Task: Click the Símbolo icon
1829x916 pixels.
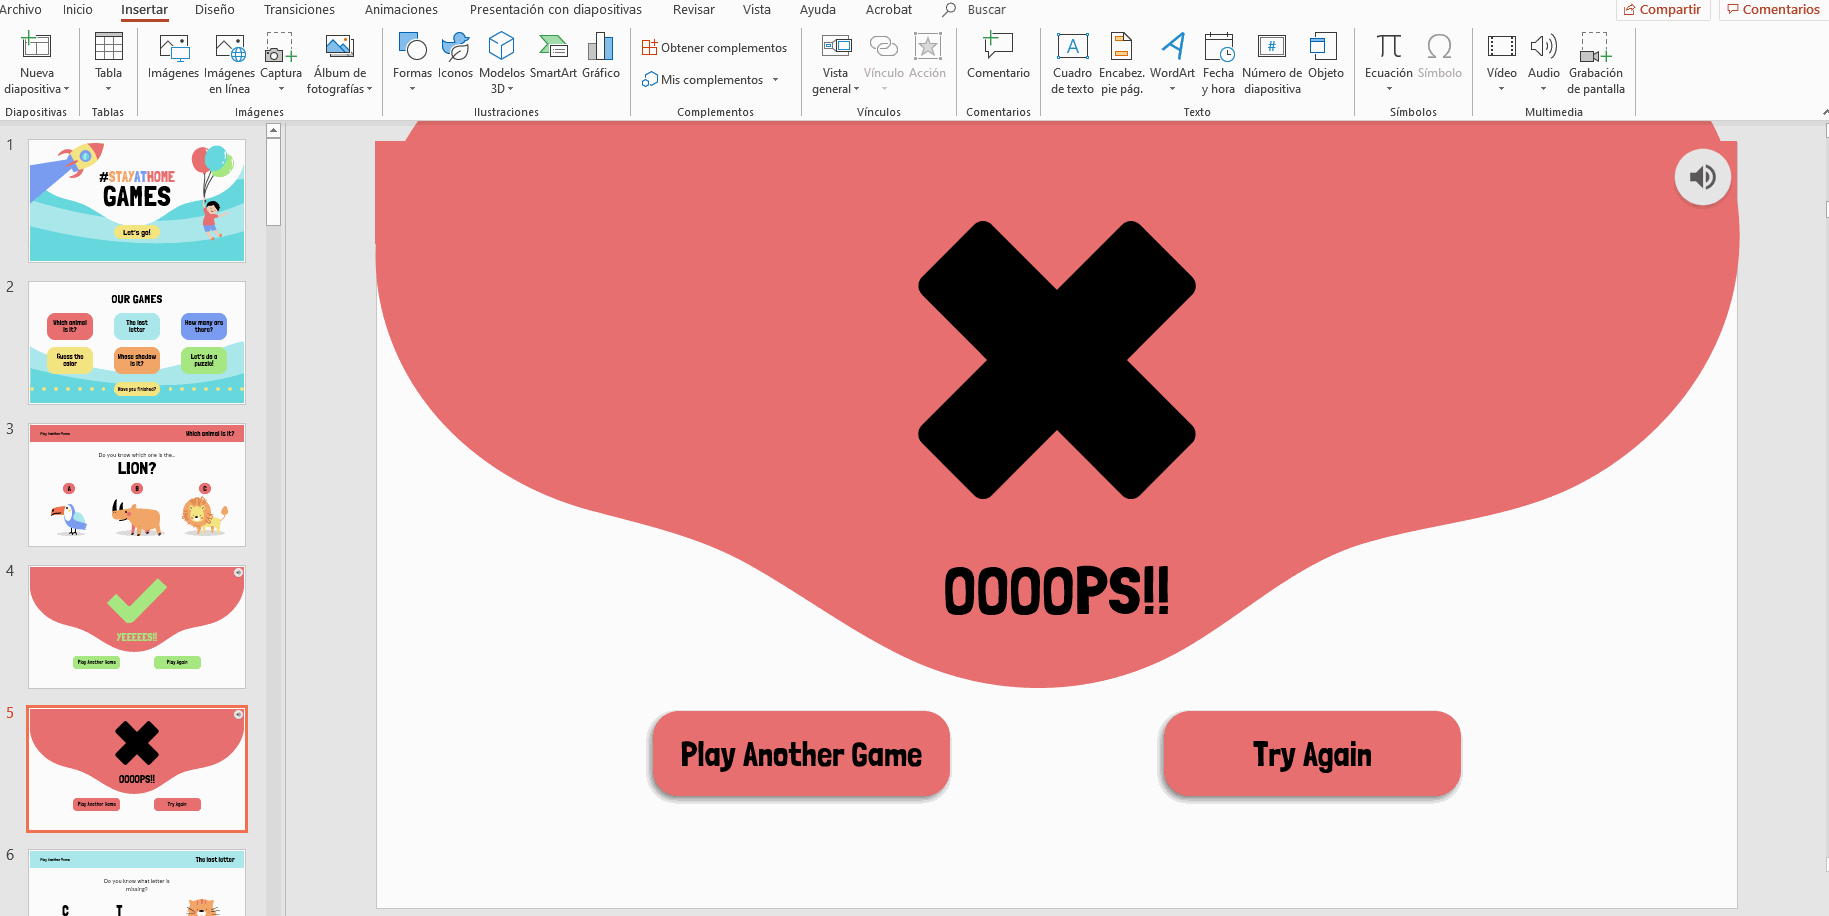Action: [x=1439, y=46]
